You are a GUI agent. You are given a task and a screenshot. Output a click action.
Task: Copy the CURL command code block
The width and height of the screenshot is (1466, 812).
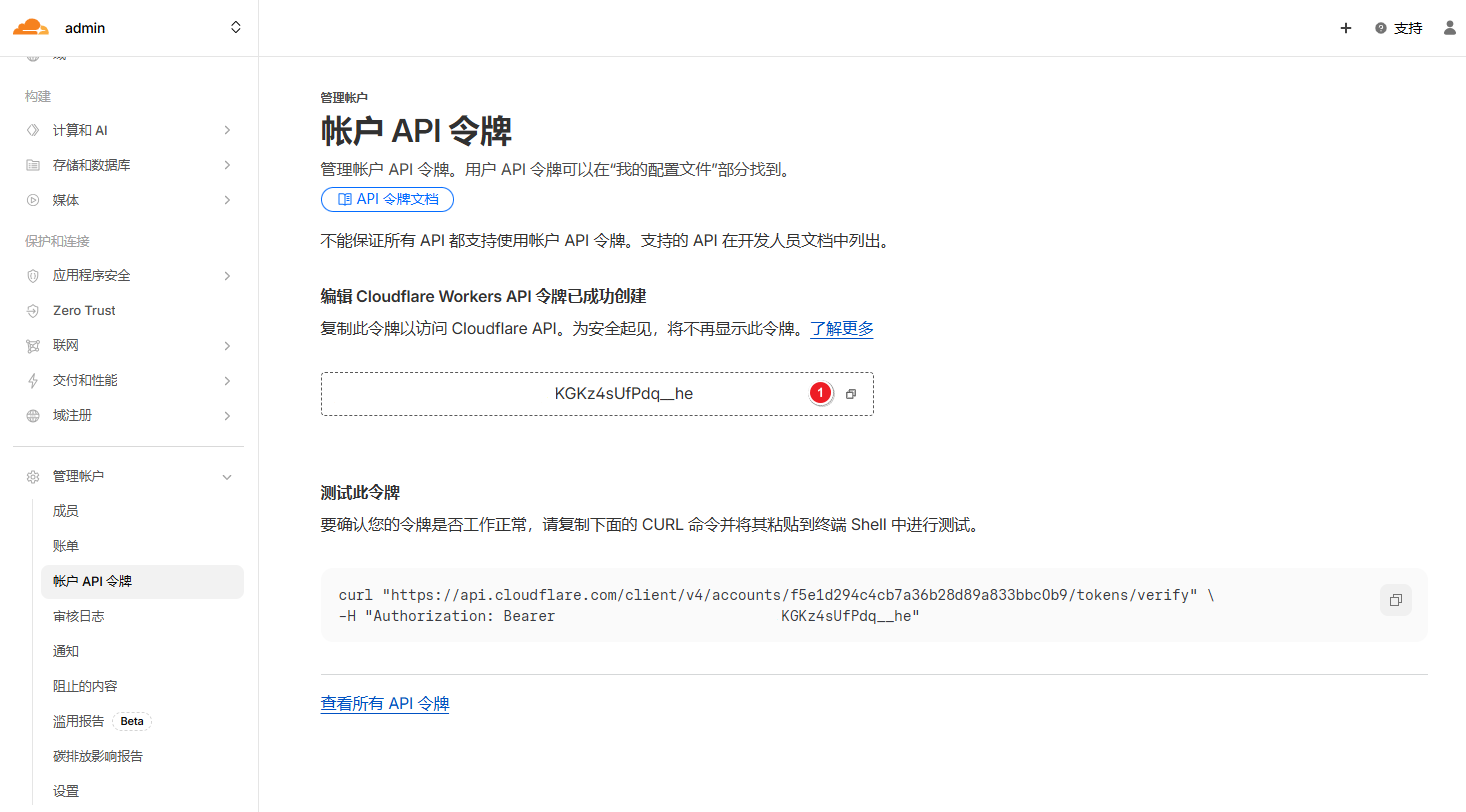coord(1395,600)
